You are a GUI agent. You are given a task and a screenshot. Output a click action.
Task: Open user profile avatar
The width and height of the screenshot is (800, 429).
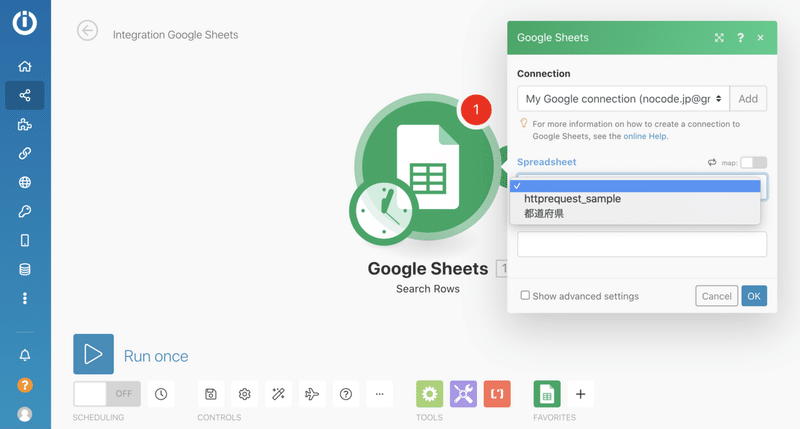[x=24, y=414]
